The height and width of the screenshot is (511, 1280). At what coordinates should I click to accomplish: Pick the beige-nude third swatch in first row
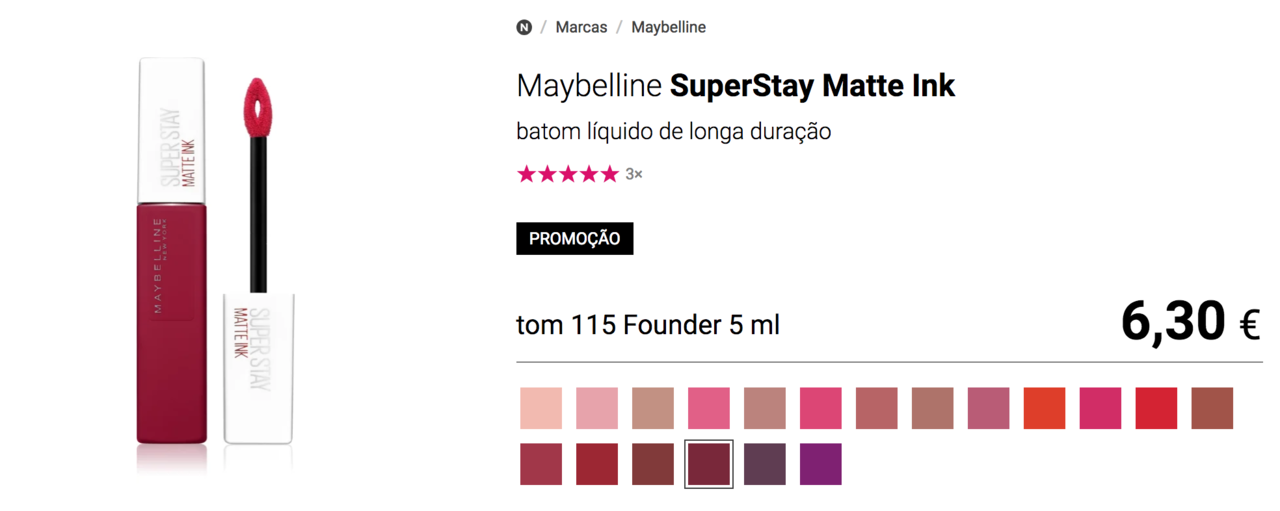[x=653, y=408]
